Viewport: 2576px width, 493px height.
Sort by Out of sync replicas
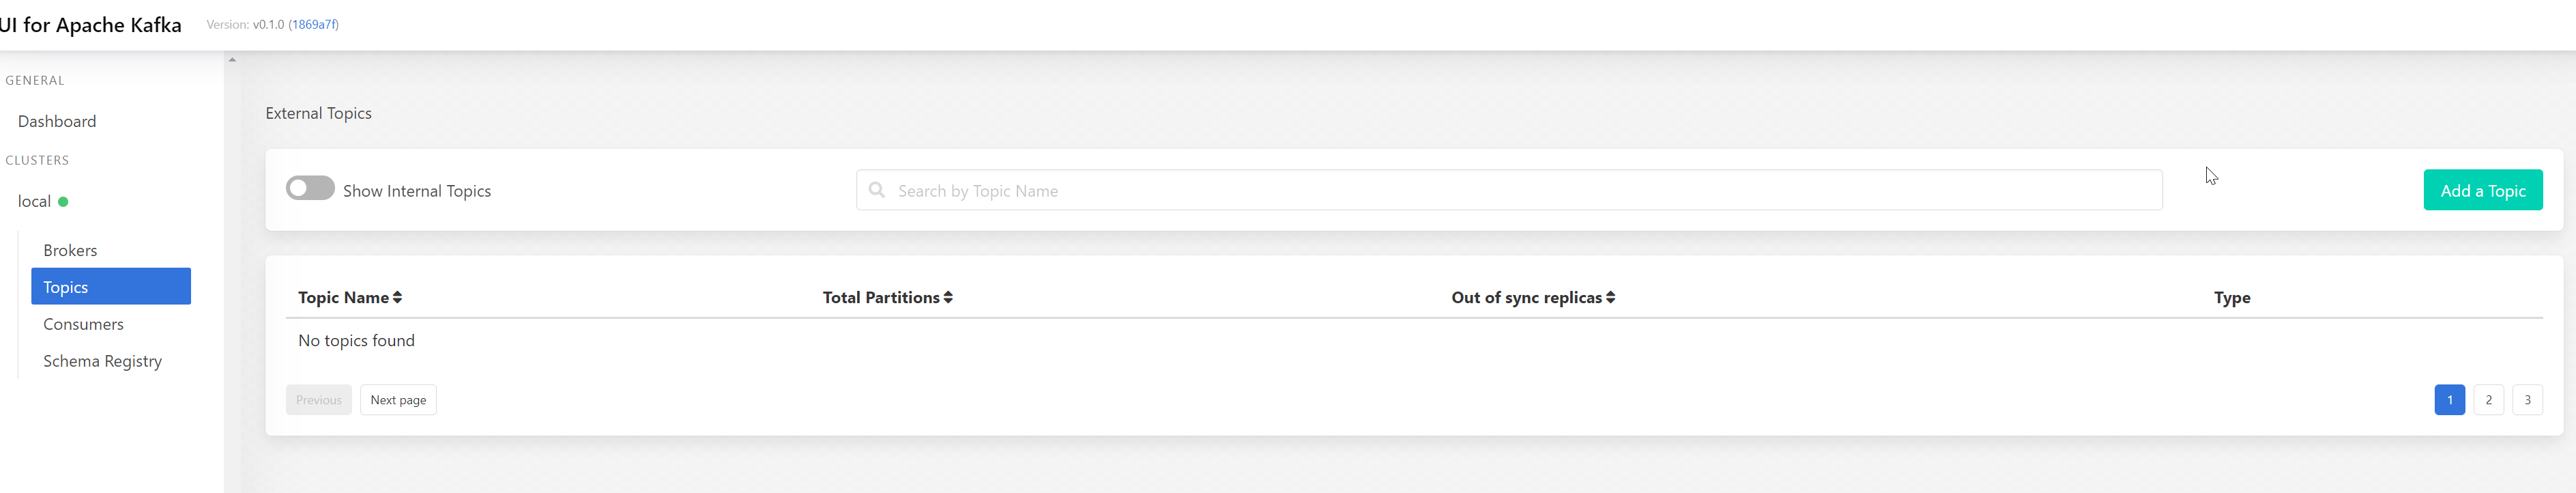tap(1532, 297)
